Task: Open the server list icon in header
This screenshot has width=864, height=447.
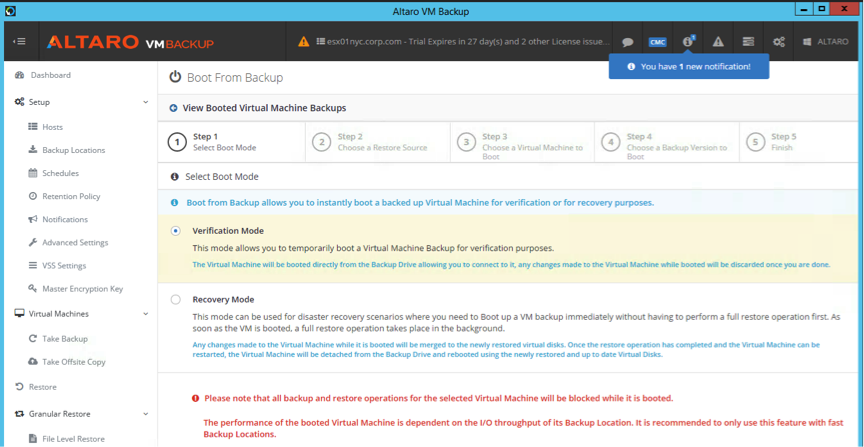Action: 748,41
